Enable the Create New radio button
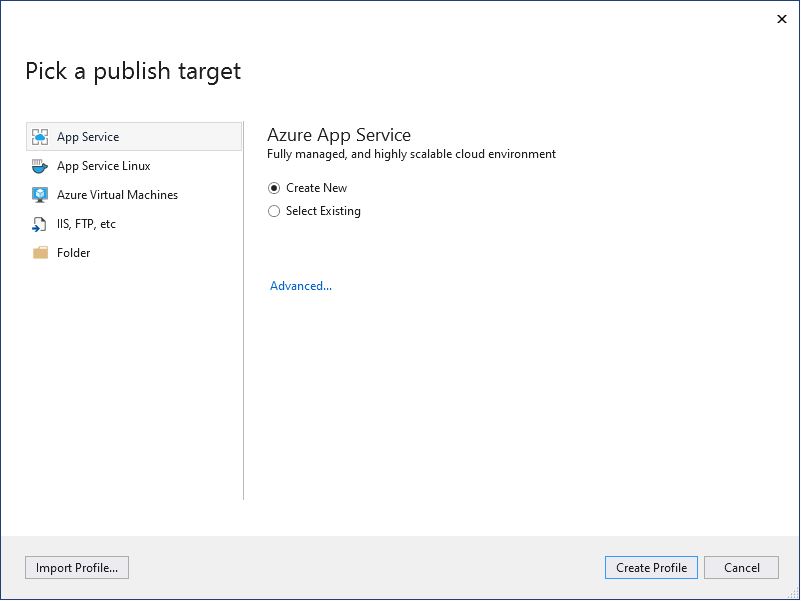This screenshot has height=601, width=801. tap(274, 188)
